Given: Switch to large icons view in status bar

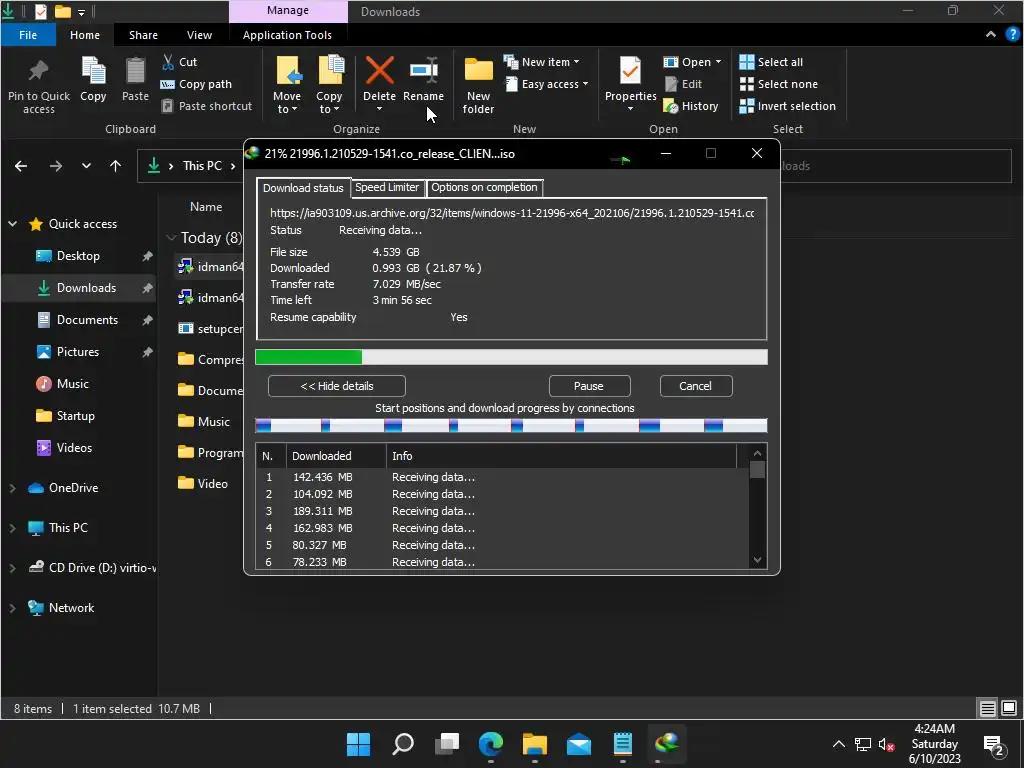Looking at the screenshot, I should pyautogui.click(x=1009, y=708).
